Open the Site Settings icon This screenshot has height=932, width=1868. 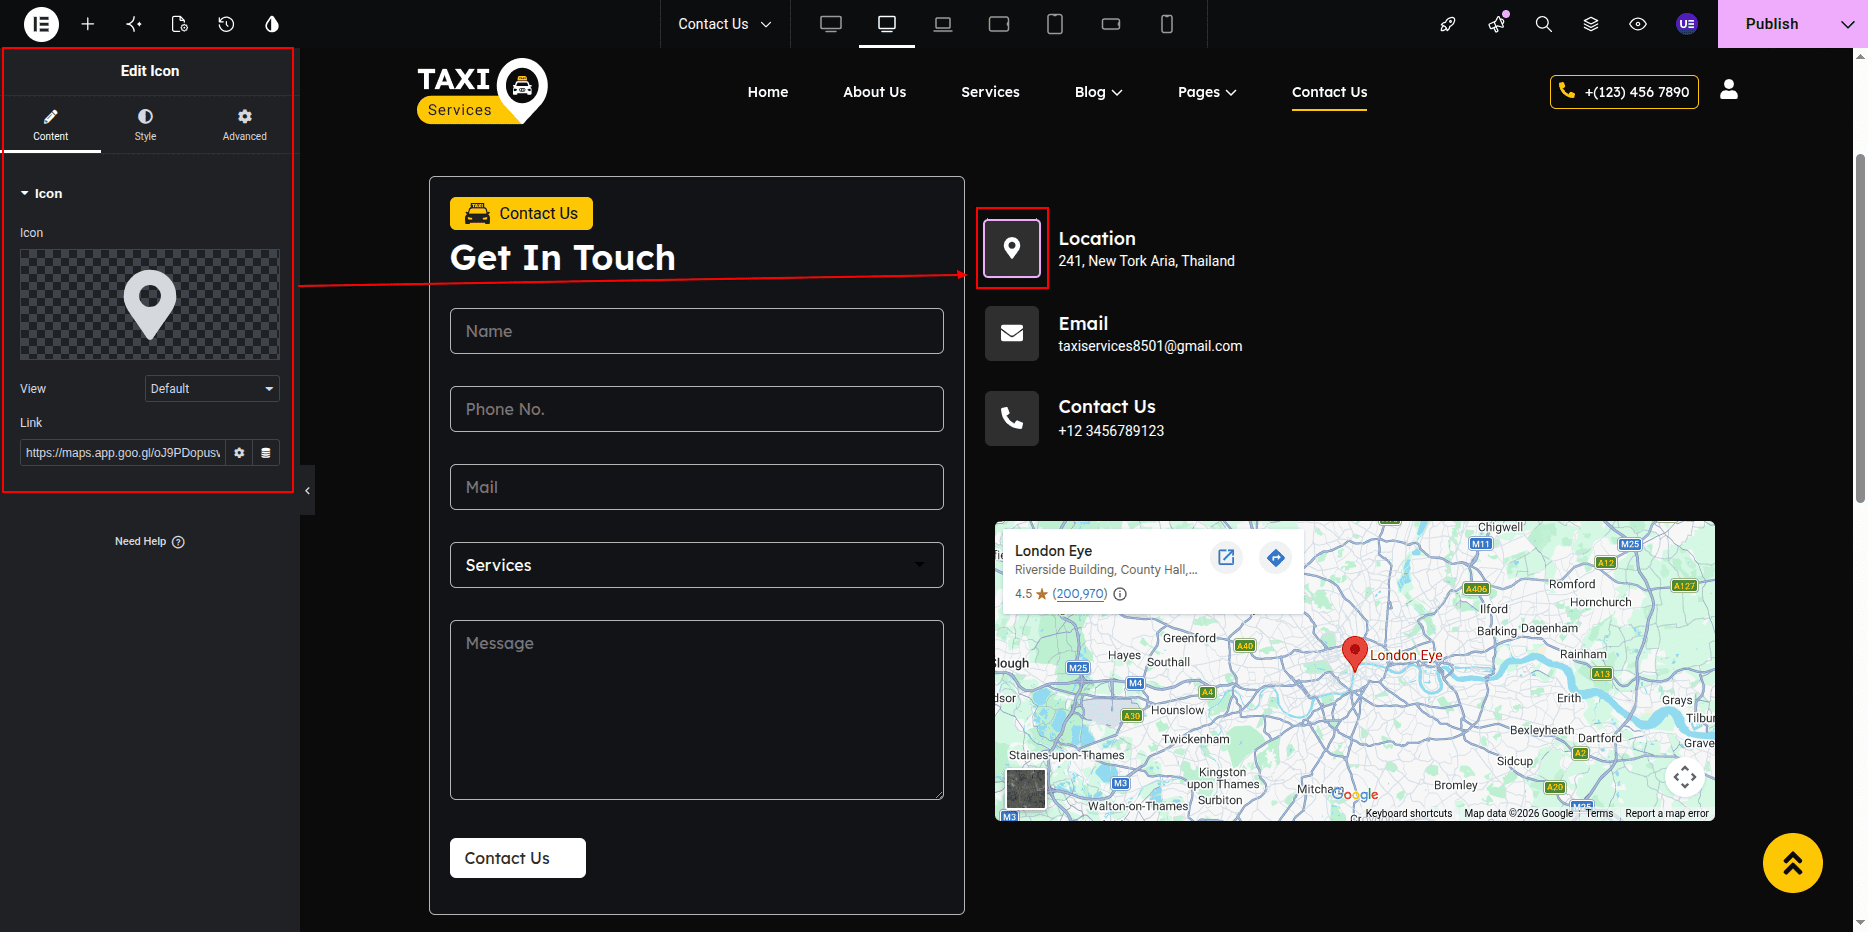click(134, 24)
